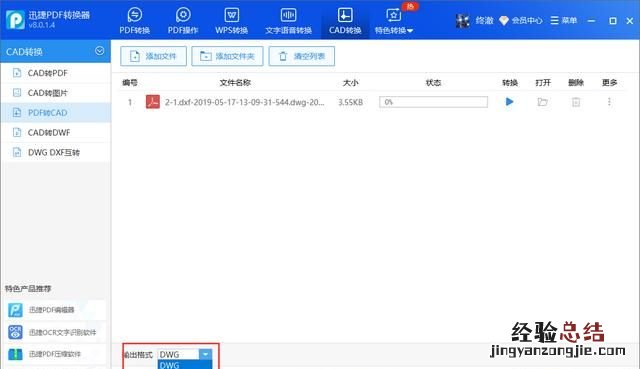Open the PDF操作 toolbar tab
Viewport: 640px width, 369px height.
click(x=183, y=20)
